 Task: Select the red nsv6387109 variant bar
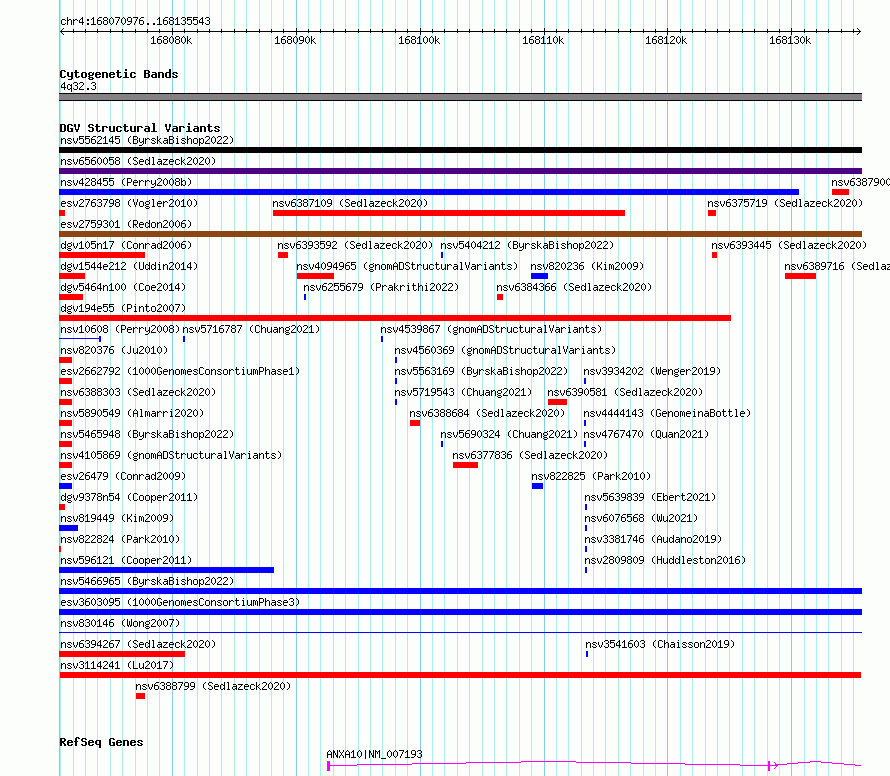click(449, 213)
